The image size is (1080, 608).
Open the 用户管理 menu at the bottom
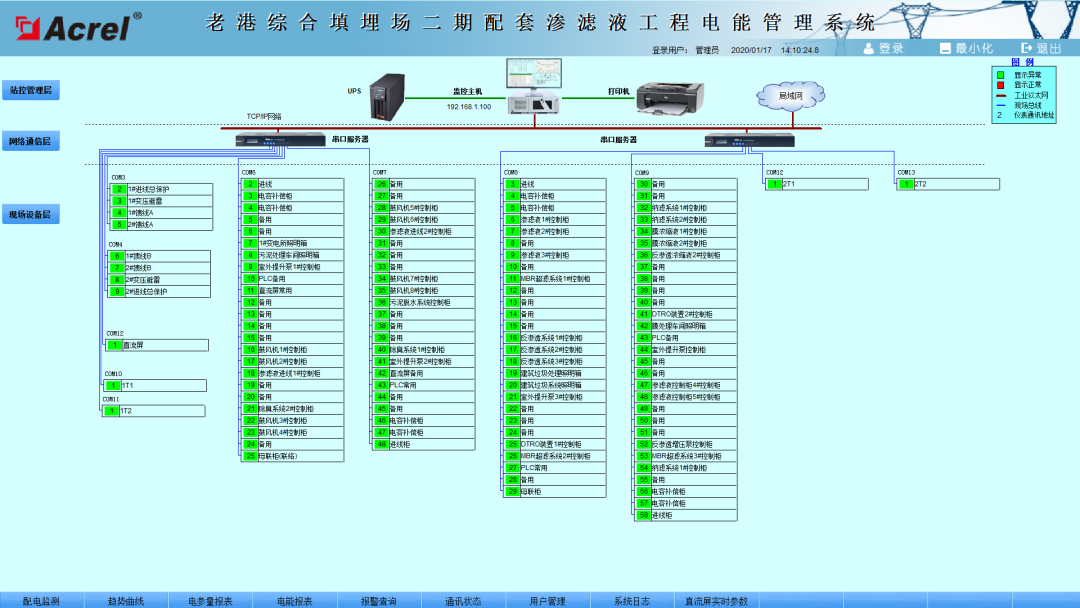548,601
